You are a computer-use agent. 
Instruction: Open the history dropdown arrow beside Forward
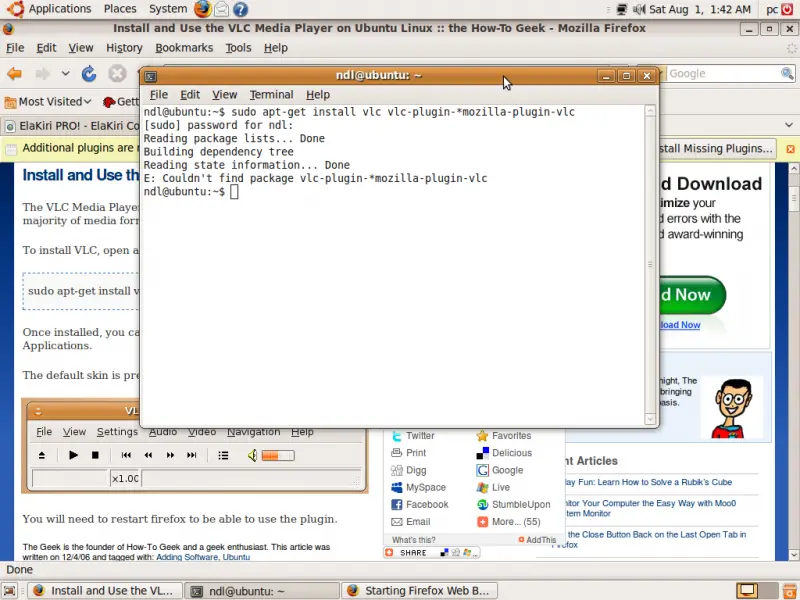point(65,74)
